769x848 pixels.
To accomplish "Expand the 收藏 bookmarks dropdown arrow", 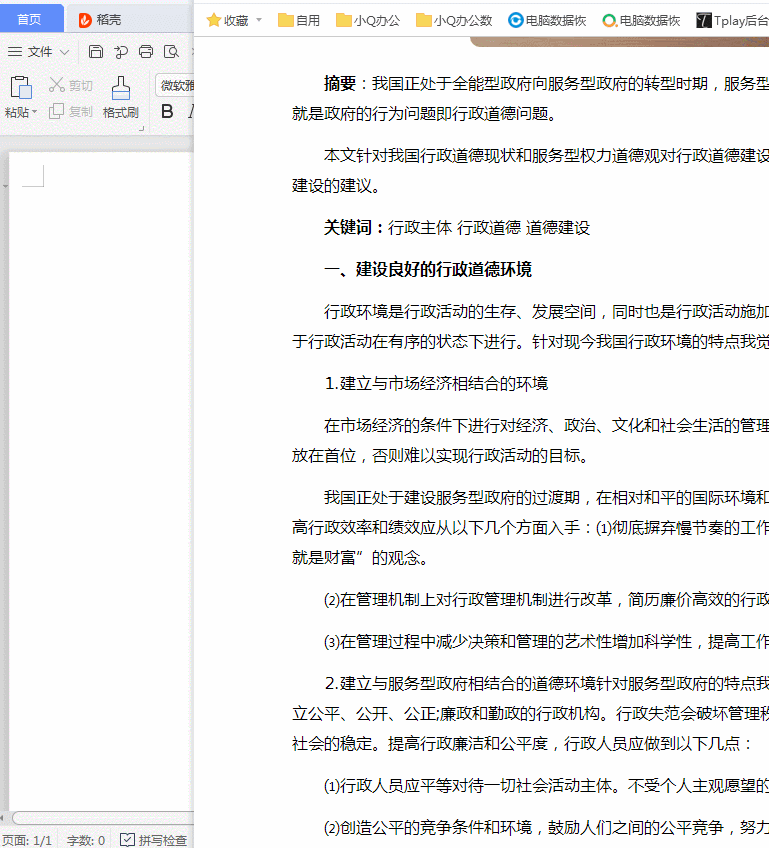I will (259, 20).
